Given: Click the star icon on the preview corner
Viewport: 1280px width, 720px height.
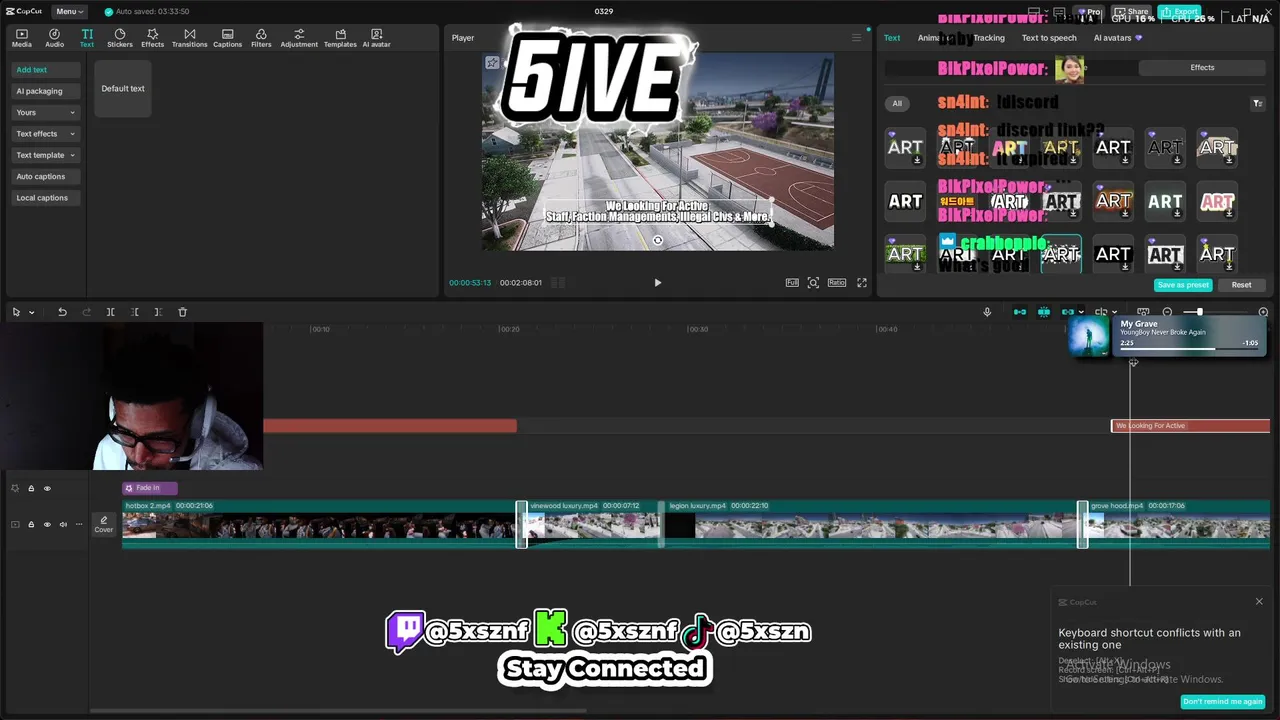Looking at the screenshot, I should pyautogui.click(x=492, y=63).
